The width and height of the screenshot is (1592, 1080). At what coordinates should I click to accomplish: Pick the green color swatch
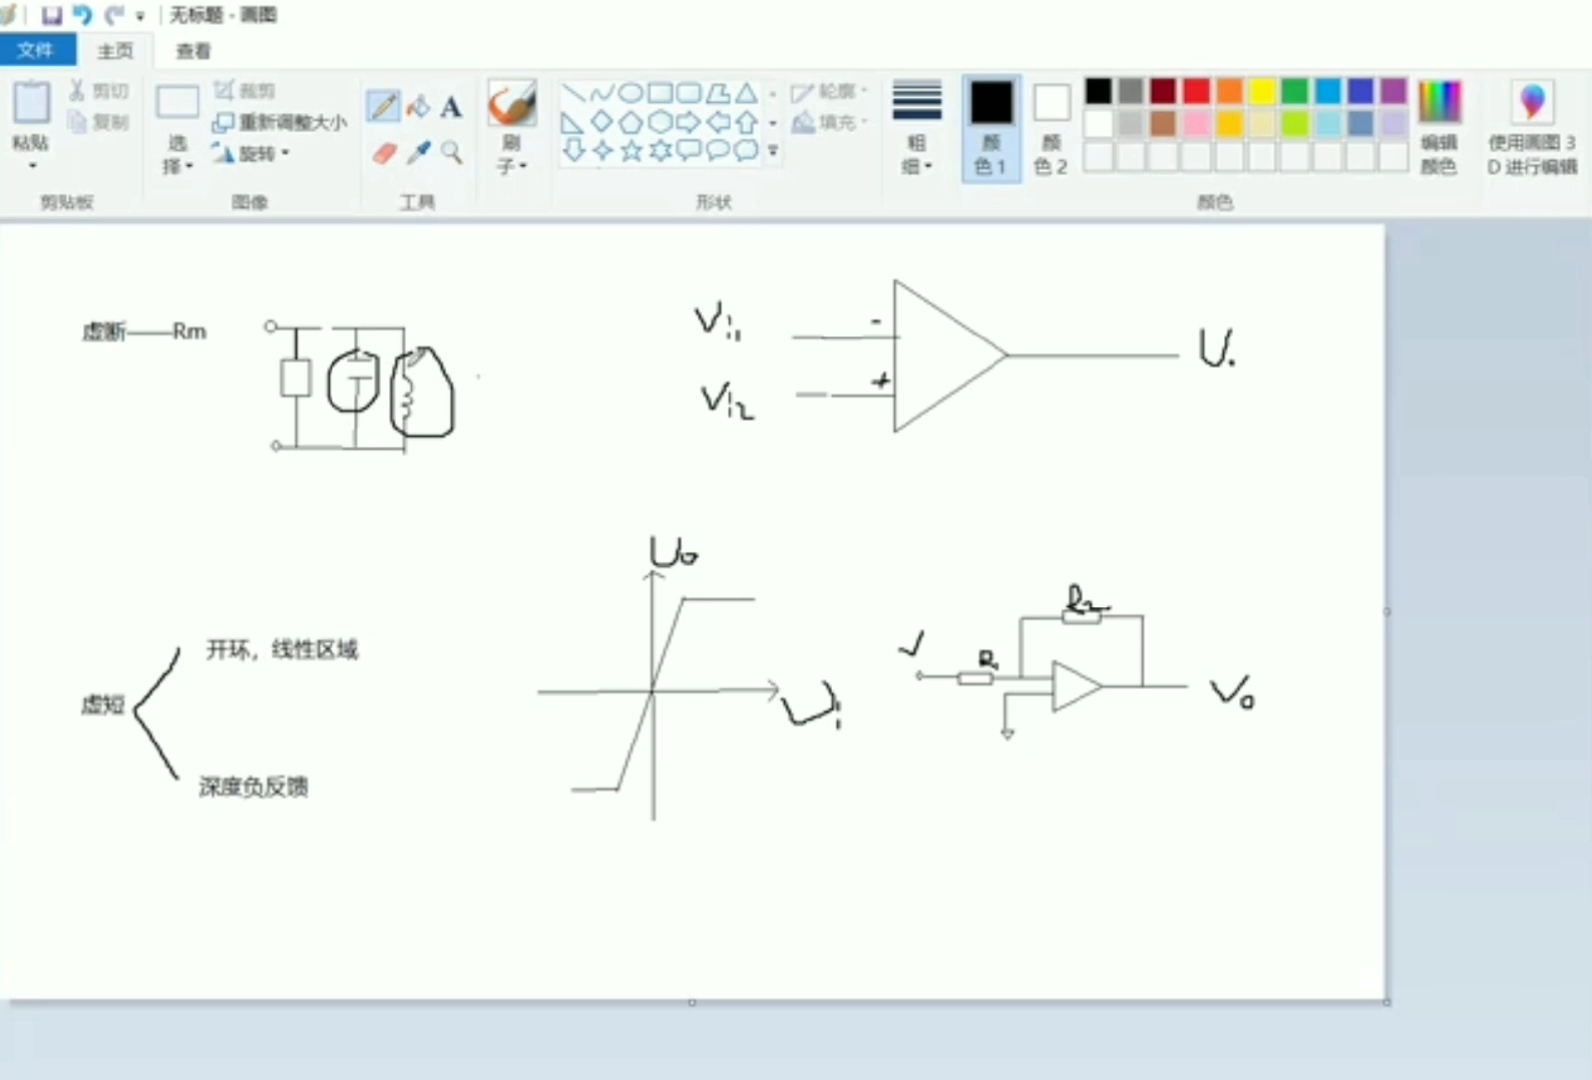[x=1294, y=91]
